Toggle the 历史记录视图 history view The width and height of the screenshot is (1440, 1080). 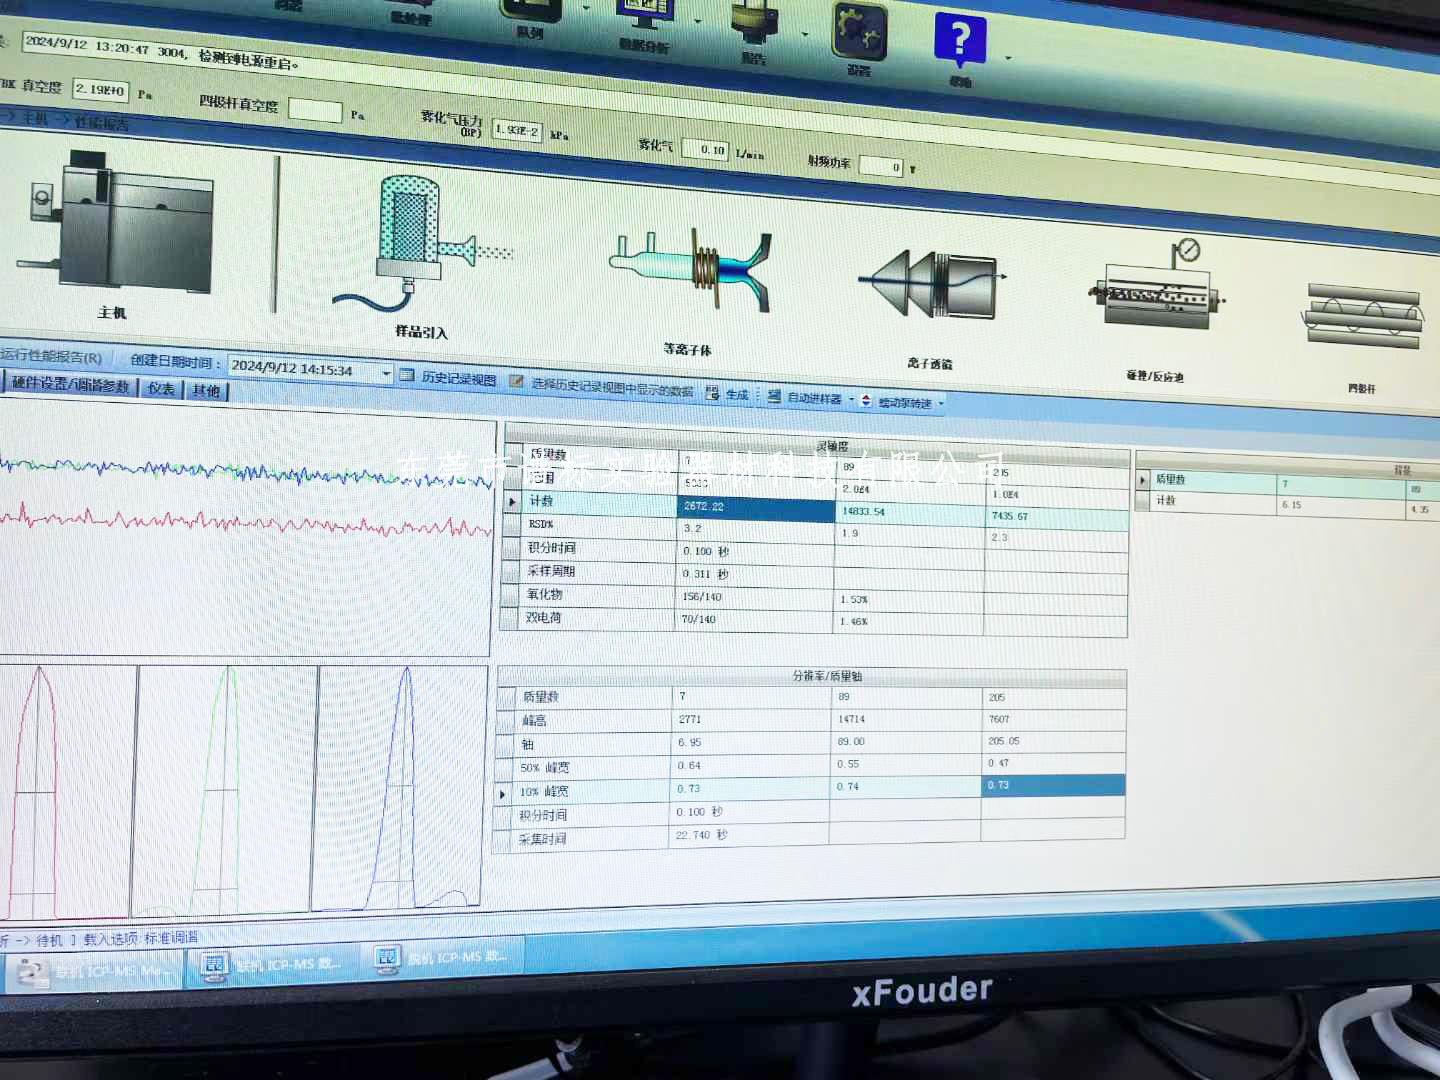click(x=448, y=379)
